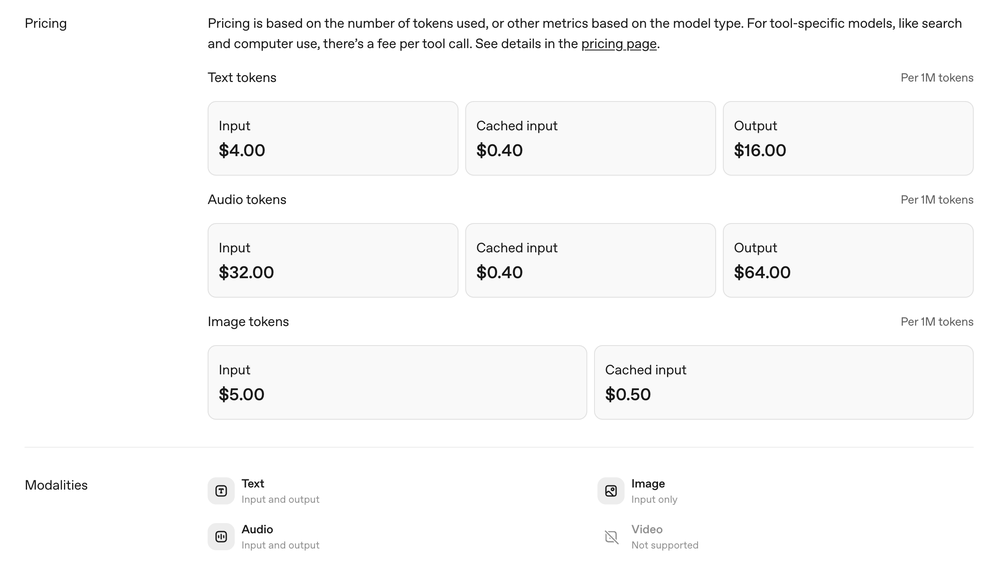1000x575 pixels.
Task: Select the Image tokens Cached input $0.50 card
Action: (x=783, y=382)
